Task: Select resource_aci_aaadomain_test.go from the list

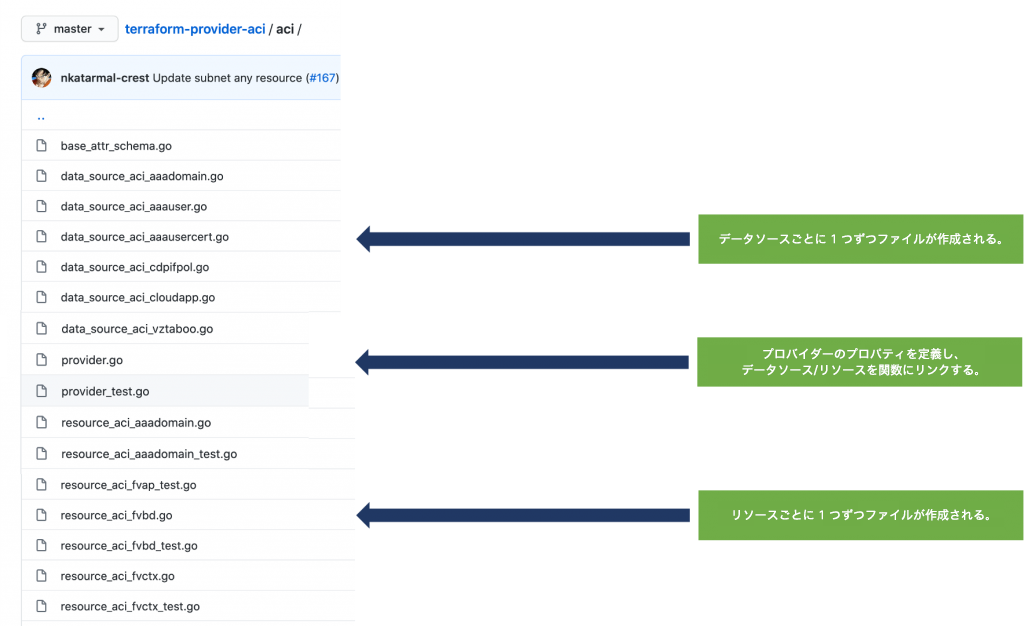Action: 148,454
